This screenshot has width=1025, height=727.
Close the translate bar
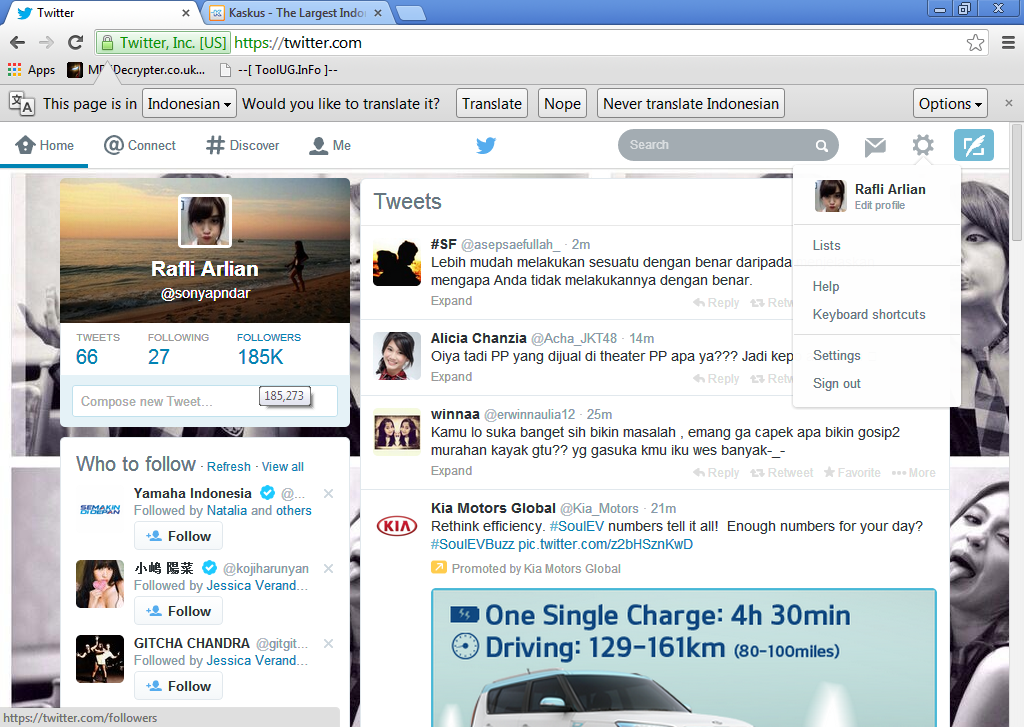pyautogui.click(x=1009, y=103)
